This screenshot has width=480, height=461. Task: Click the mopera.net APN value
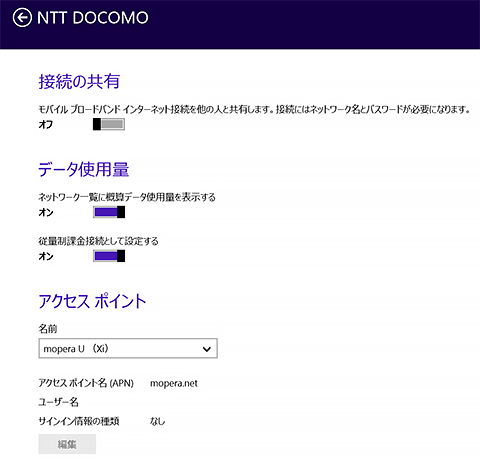click(174, 383)
